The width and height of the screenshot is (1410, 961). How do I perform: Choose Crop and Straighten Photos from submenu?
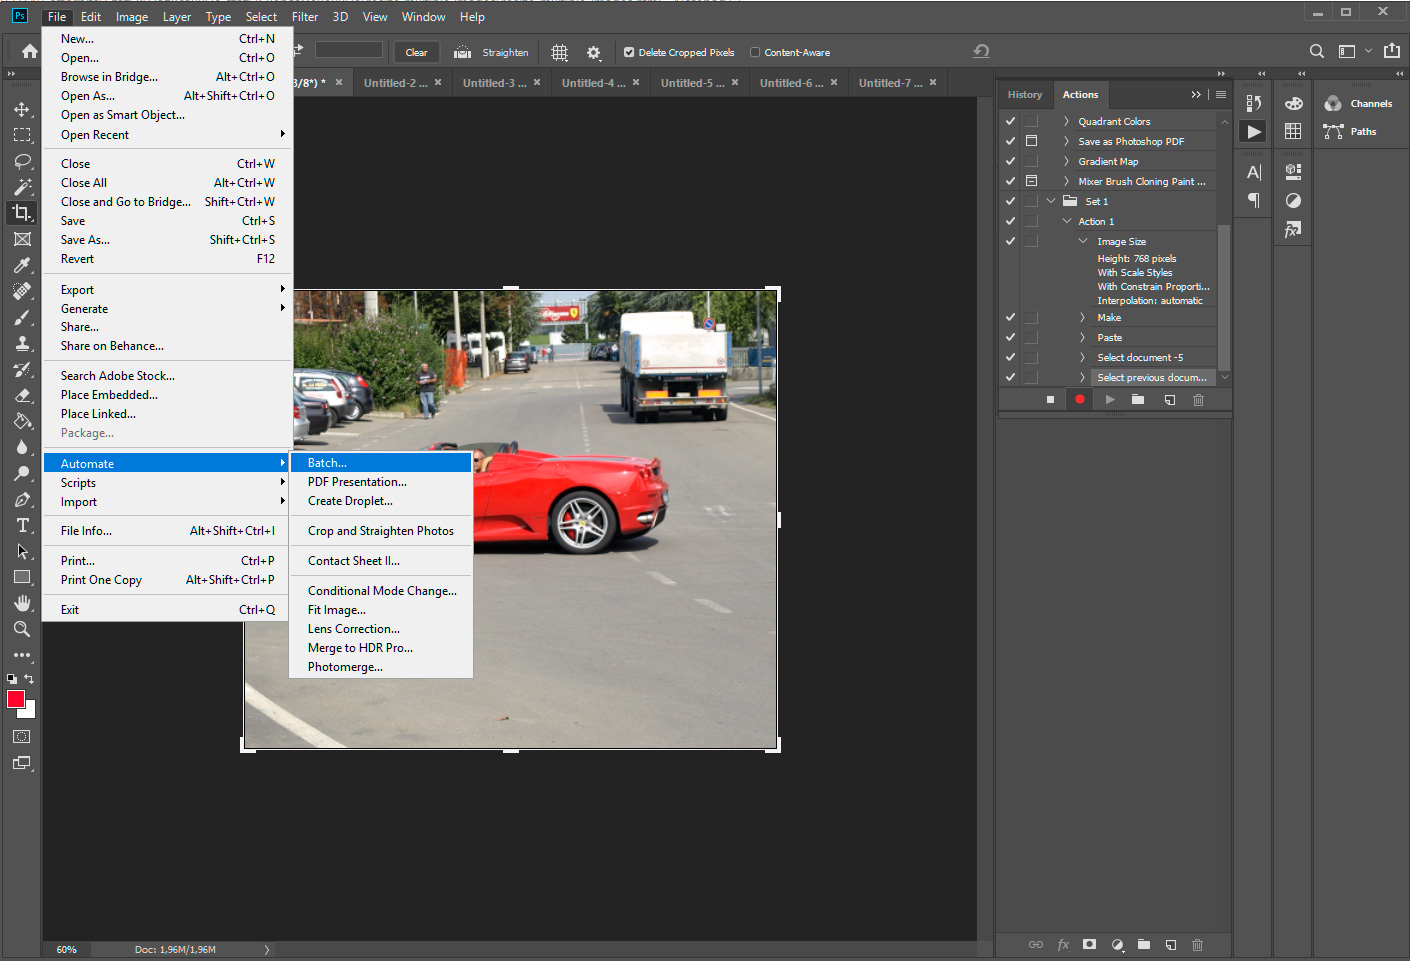[x=380, y=530]
